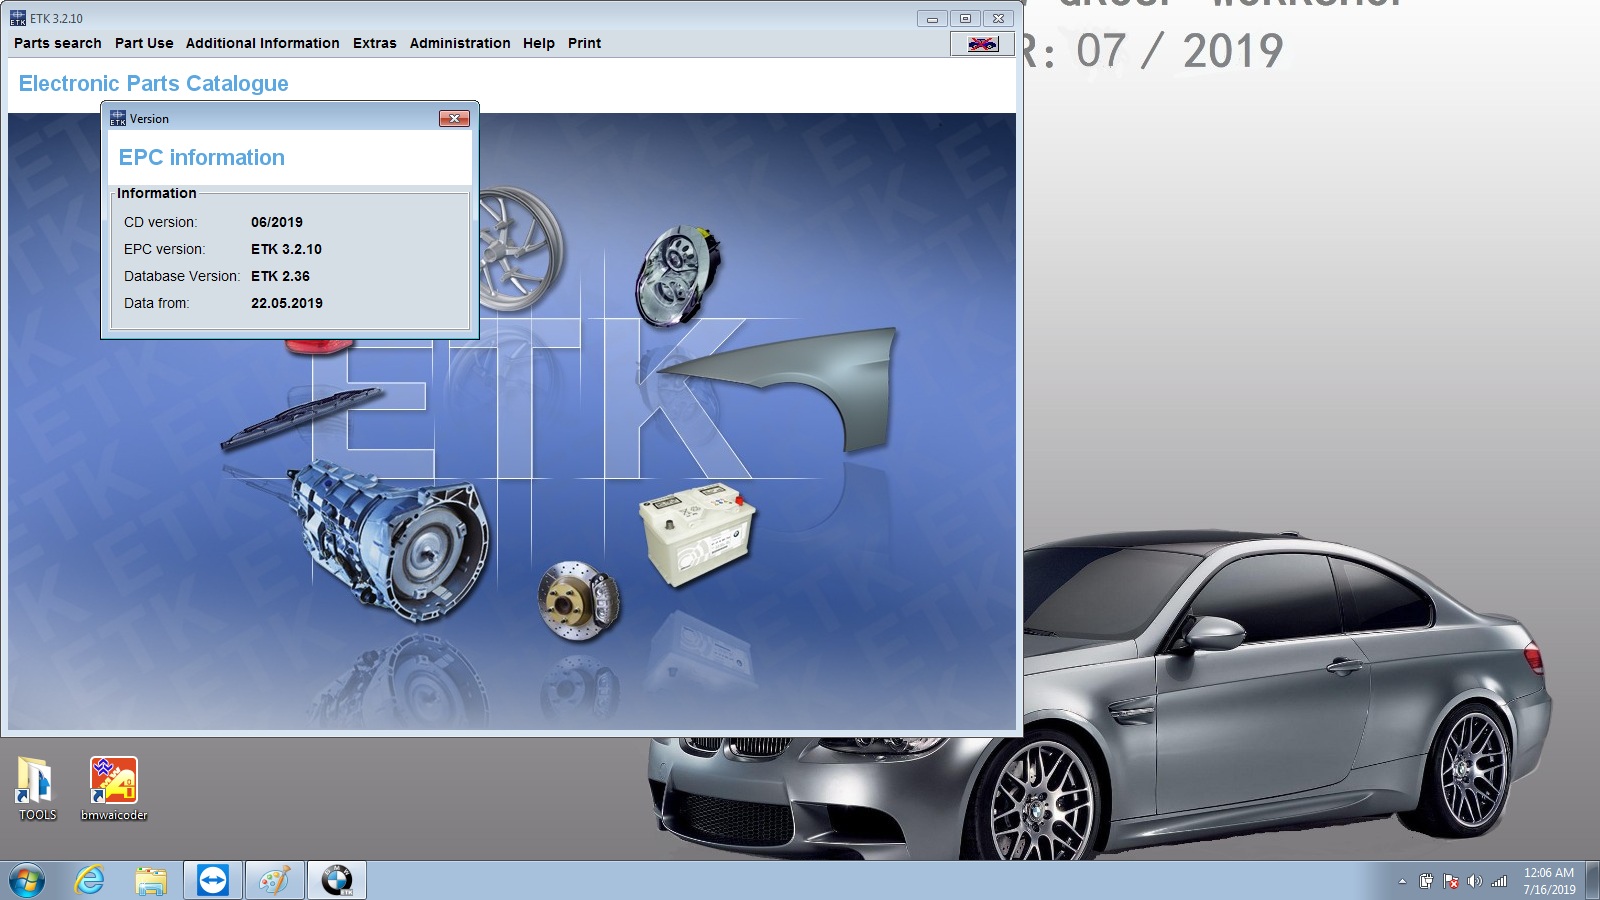Click the Electronic Parts Catalogue heading
Image resolution: width=1600 pixels, height=900 pixels.
[153, 83]
